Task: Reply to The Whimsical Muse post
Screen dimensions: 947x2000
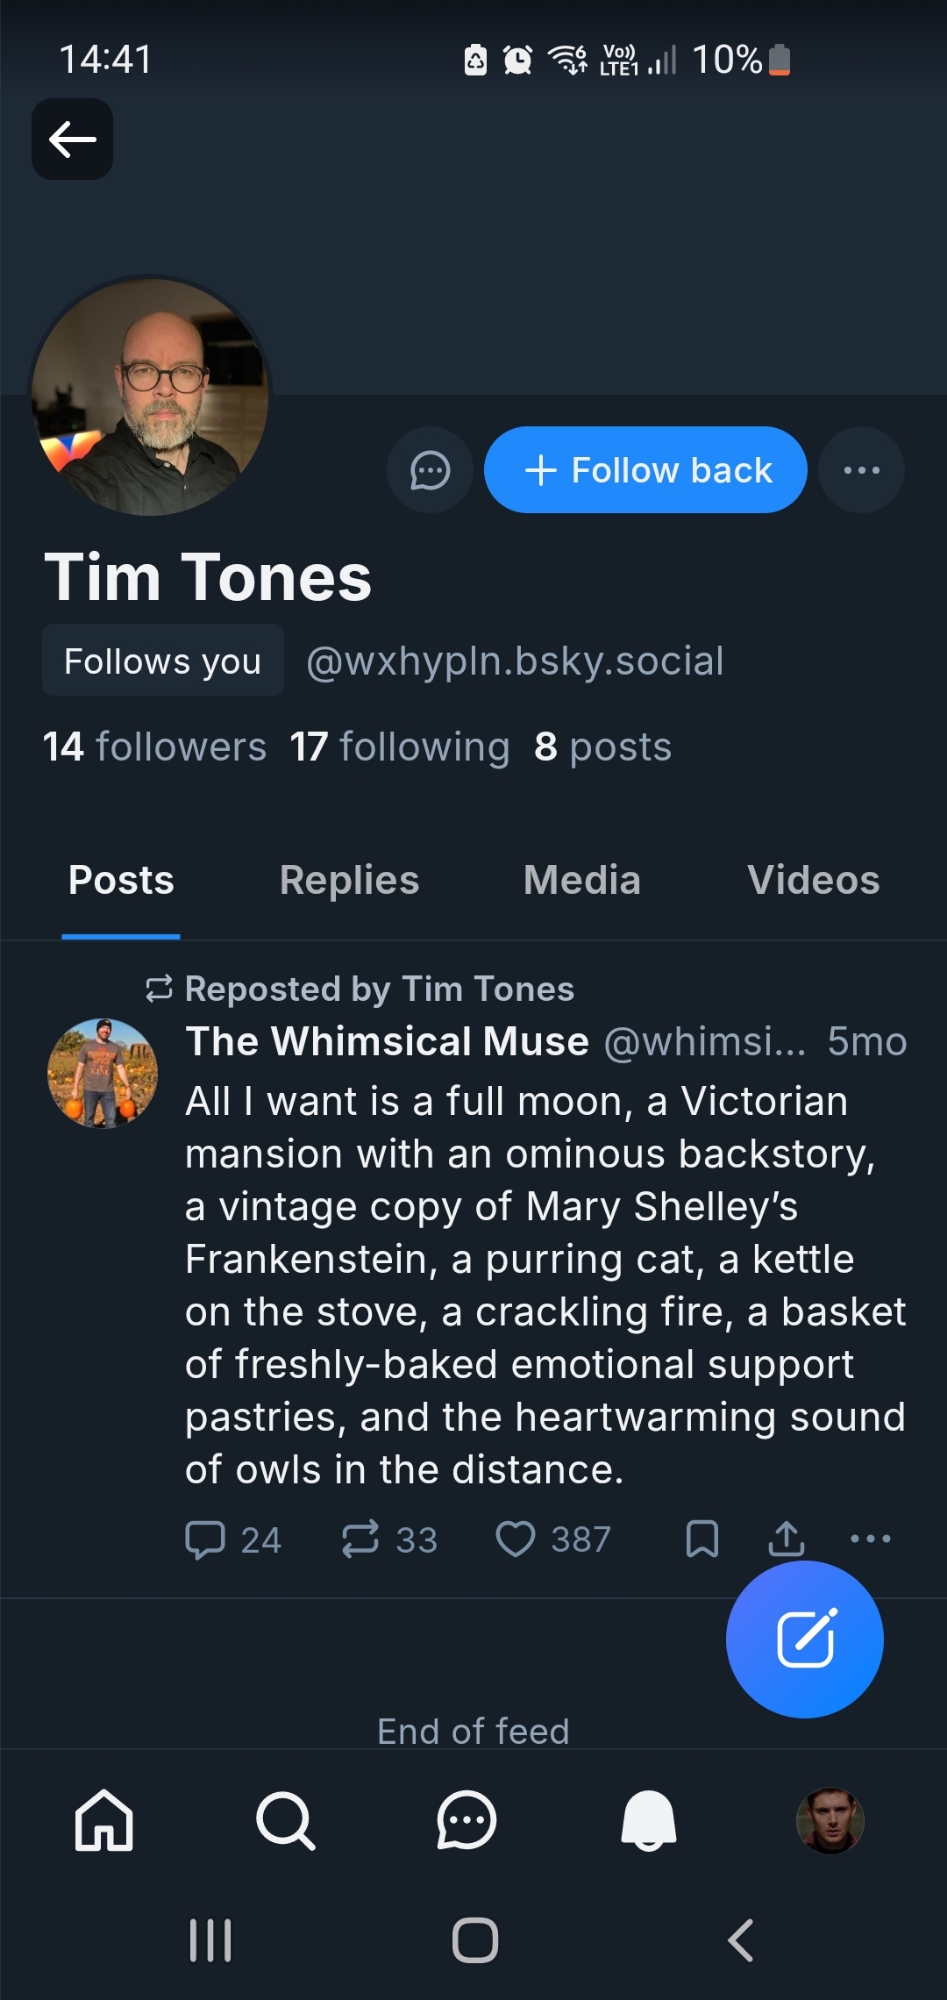Action: coord(206,1539)
